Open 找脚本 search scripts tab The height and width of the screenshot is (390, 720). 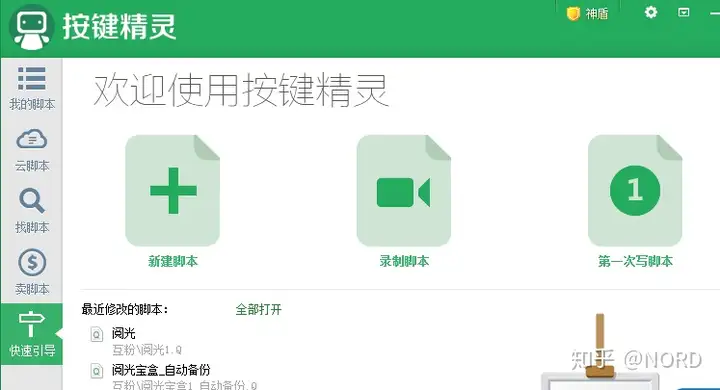tap(32, 211)
